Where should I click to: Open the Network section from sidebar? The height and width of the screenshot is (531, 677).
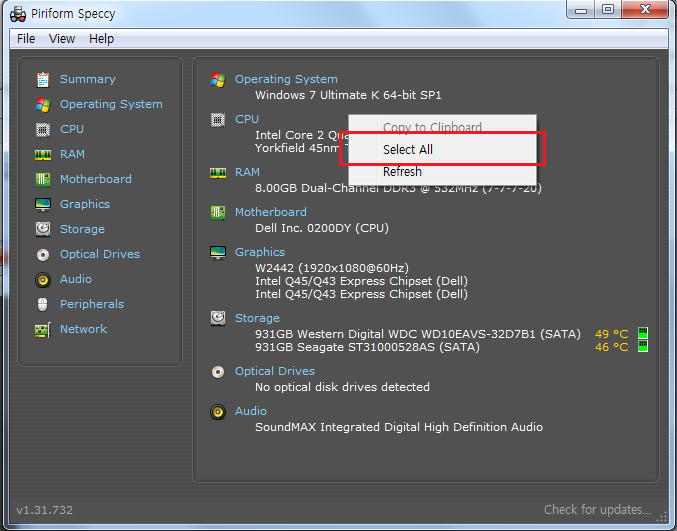pos(83,329)
